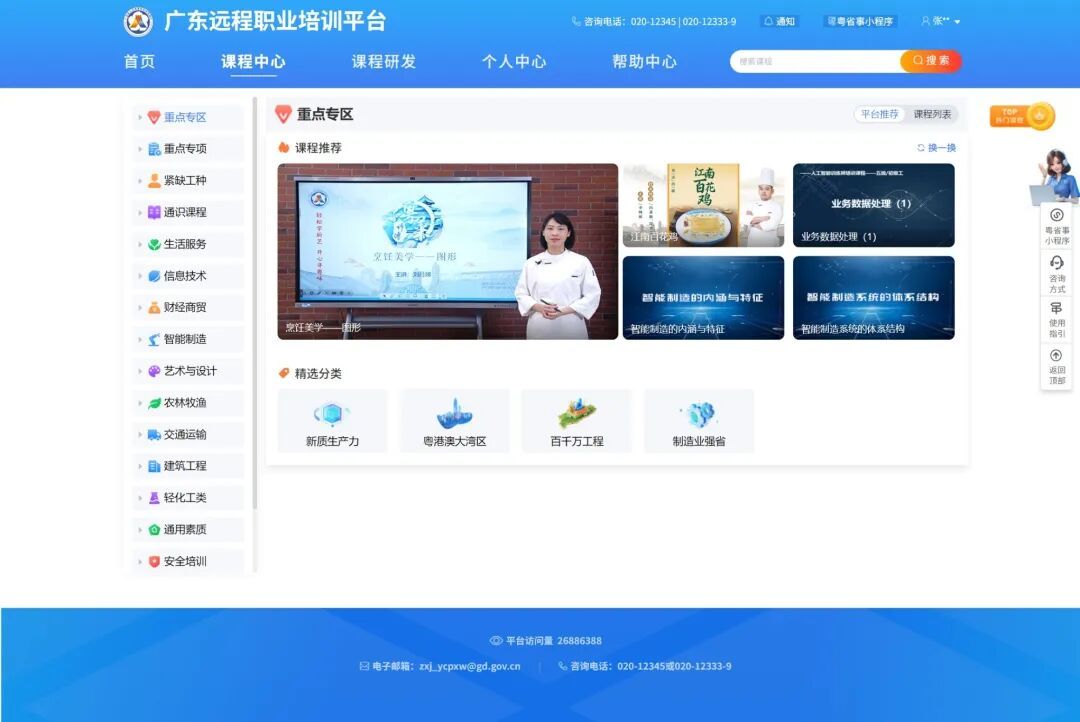Screen dimensions: 1080x722
Task: Click the 制造业强省 category icon
Action: [698, 414]
